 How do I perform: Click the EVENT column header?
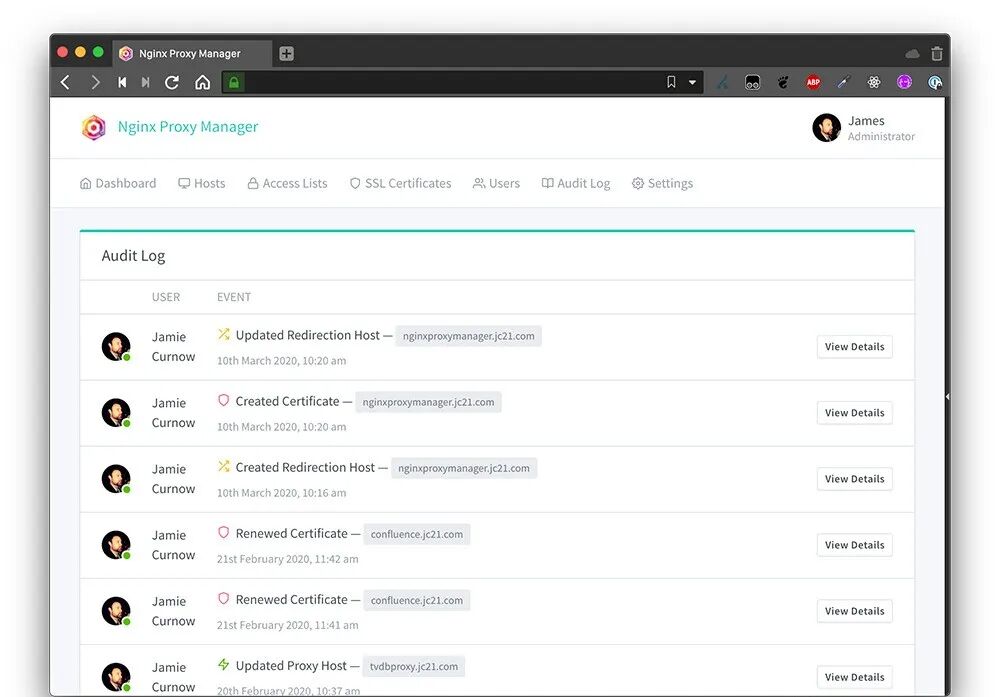(233, 297)
